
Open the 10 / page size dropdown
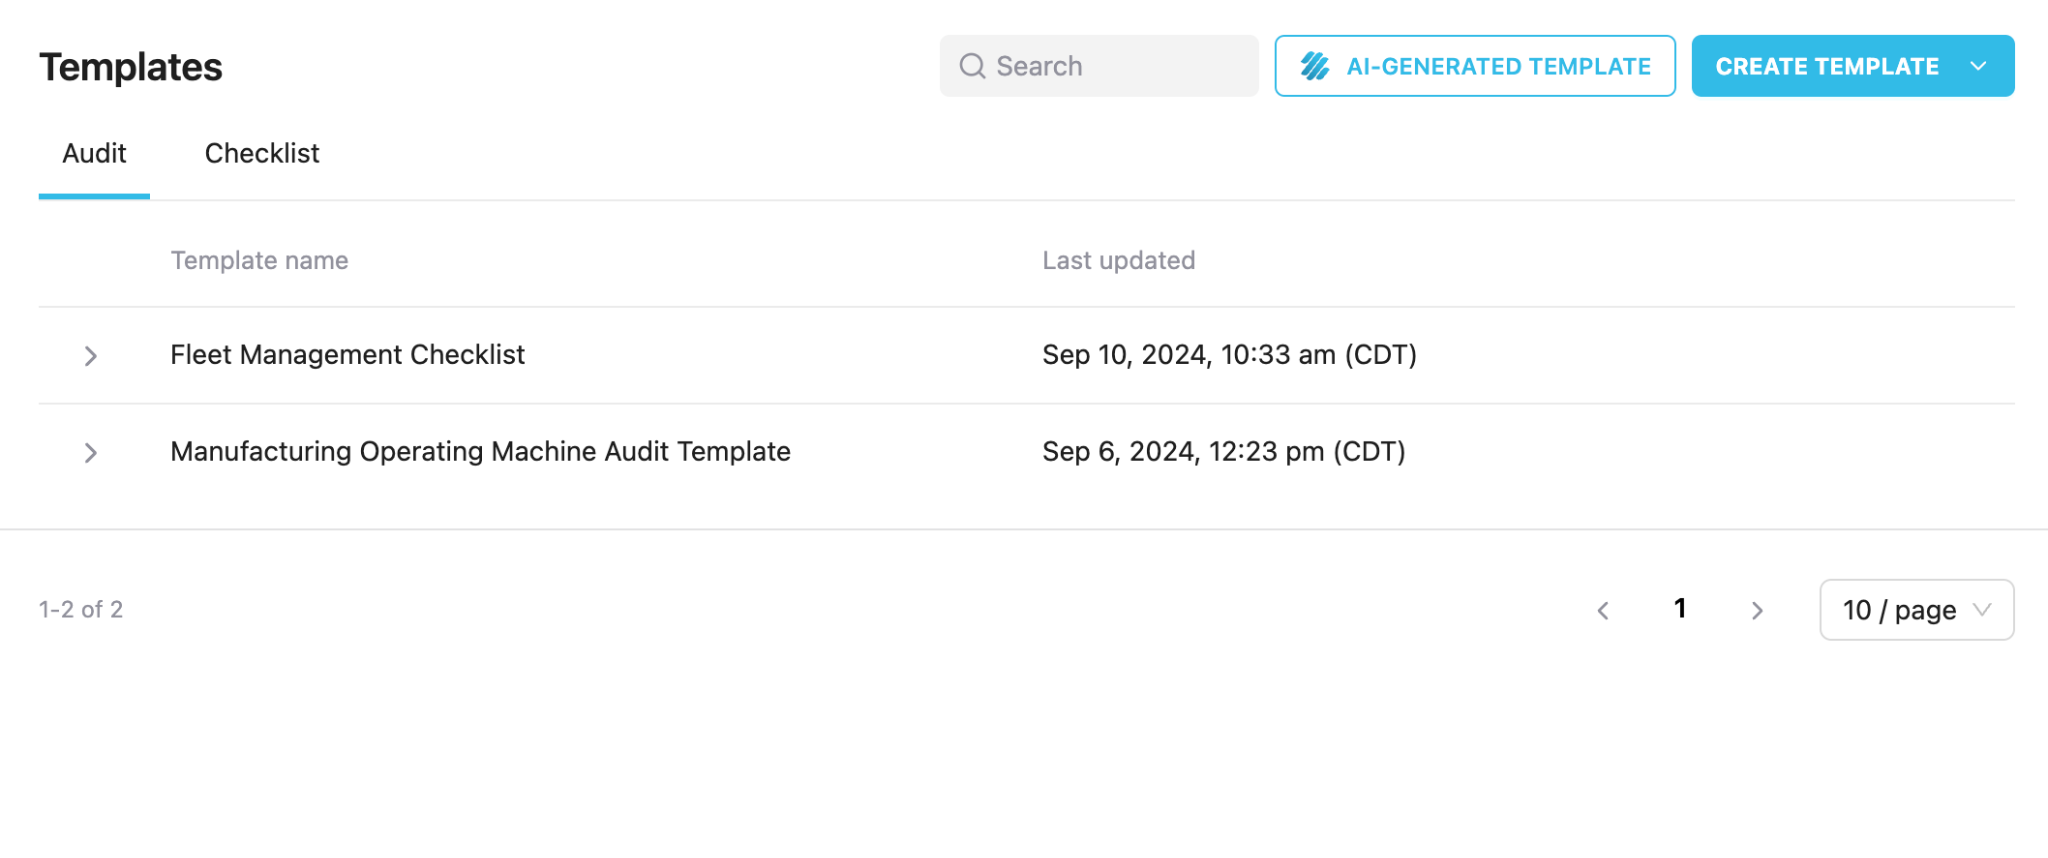(1916, 610)
